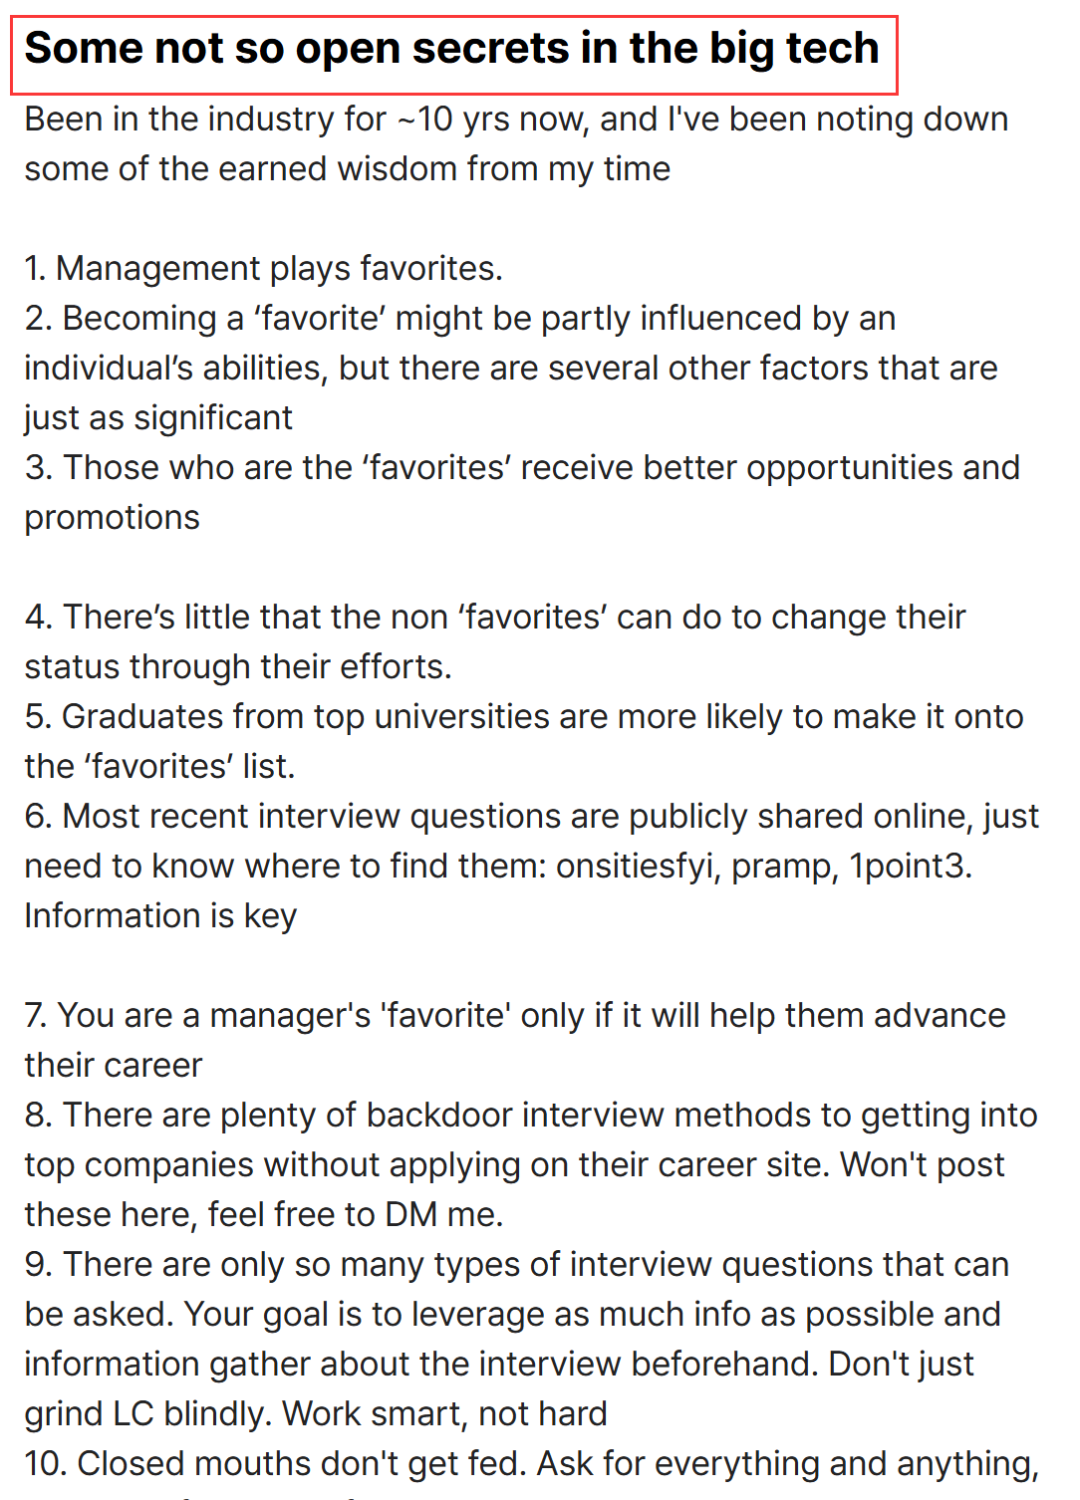The height and width of the screenshot is (1500, 1080).
Task: Select list item 1 'Management plays favorites'
Action: pos(263,268)
